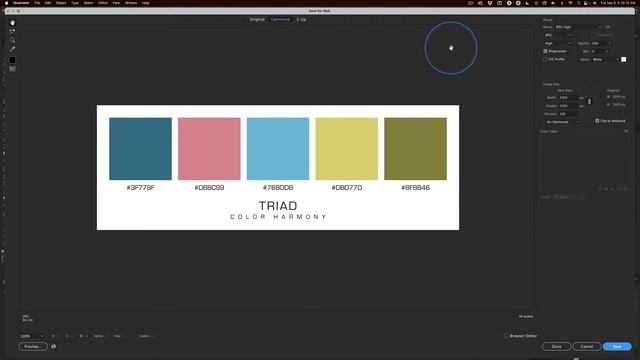
Task: Open the Help menu
Action: coord(146,3)
